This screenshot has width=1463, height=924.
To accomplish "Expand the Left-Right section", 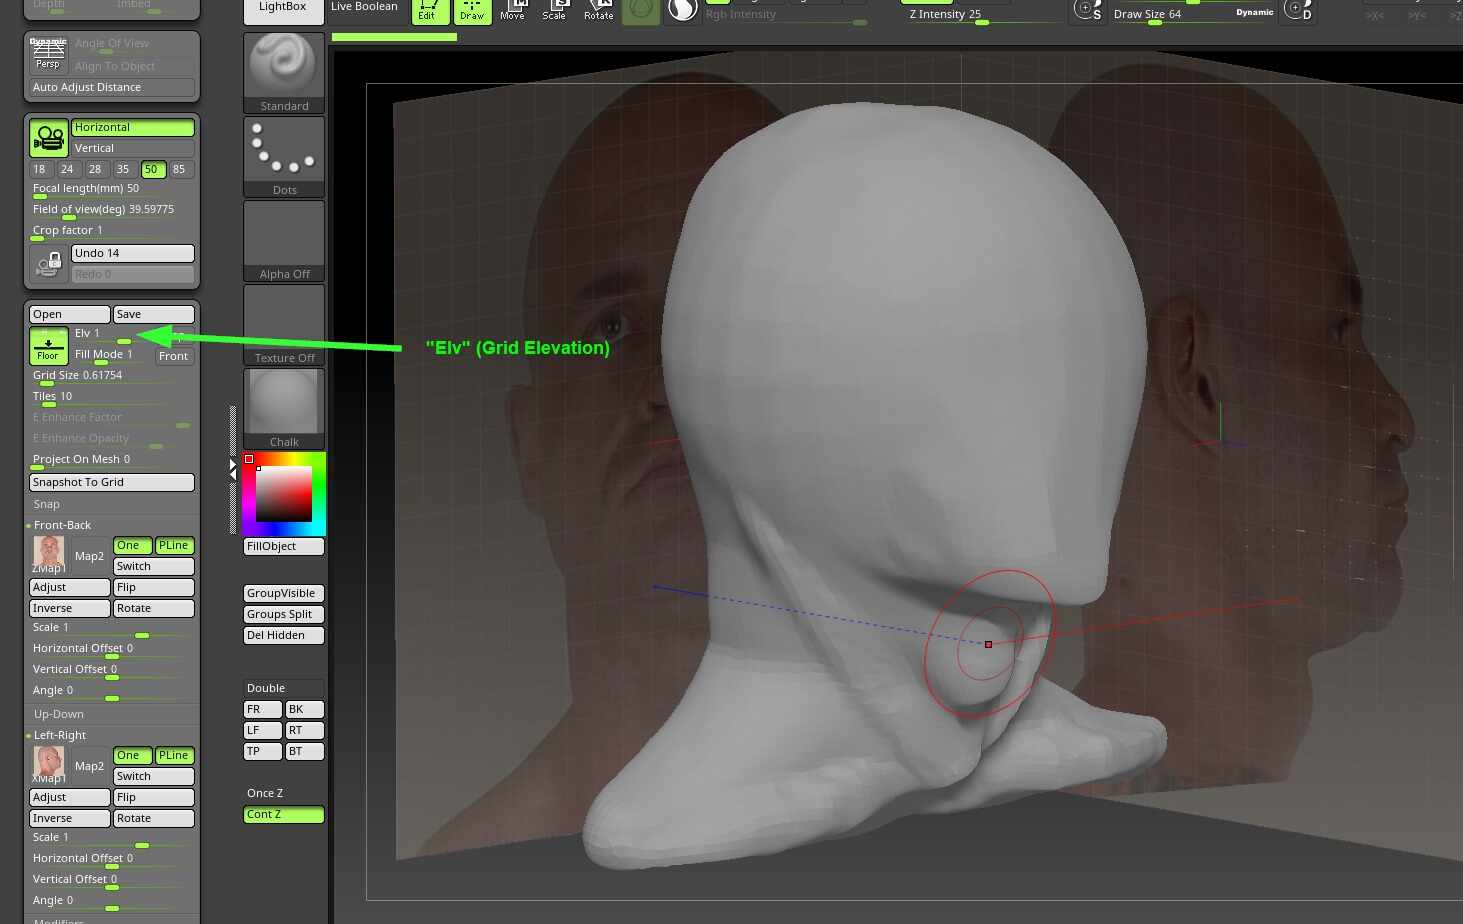I will (60, 735).
